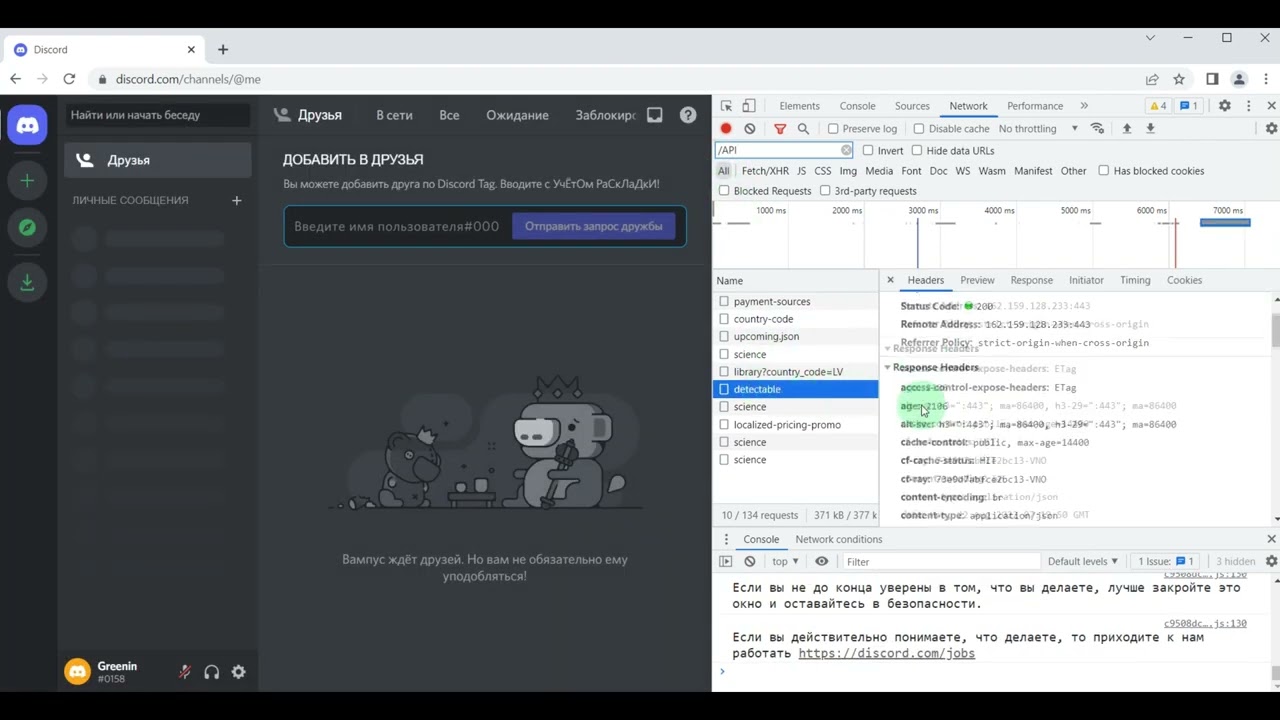
Task: Toggle device toolbar icon in DevTools
Action: (749, 106)
